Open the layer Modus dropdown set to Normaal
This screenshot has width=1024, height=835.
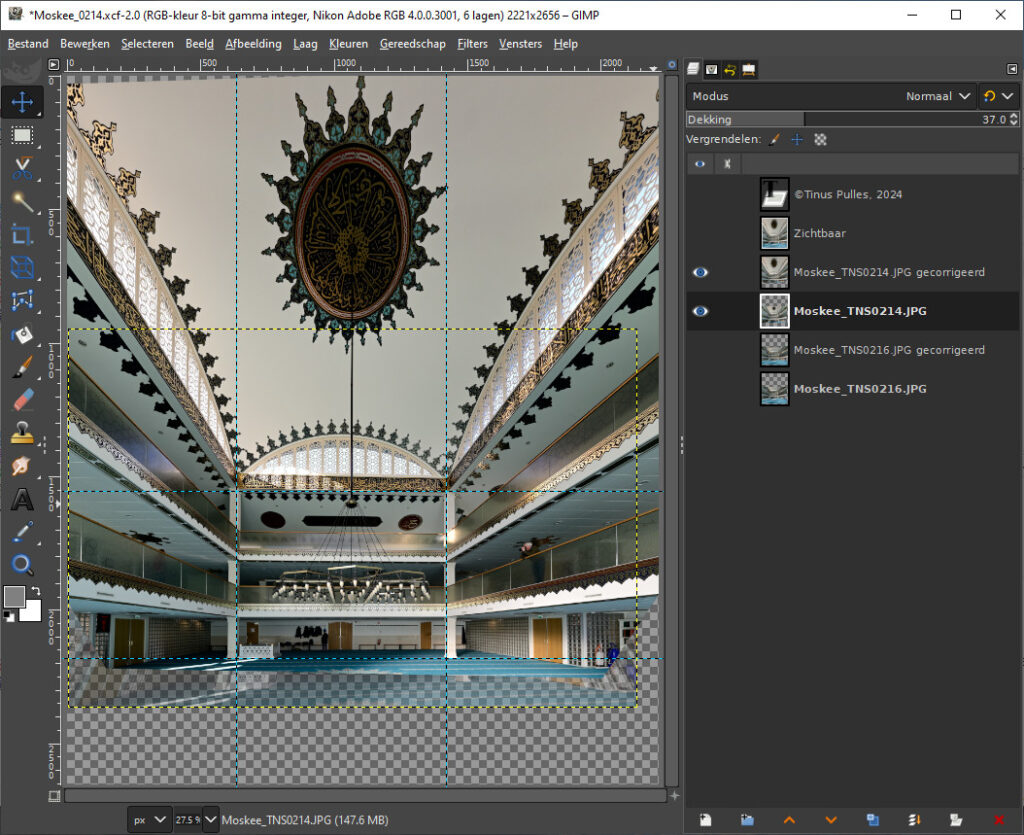[938, 96]
